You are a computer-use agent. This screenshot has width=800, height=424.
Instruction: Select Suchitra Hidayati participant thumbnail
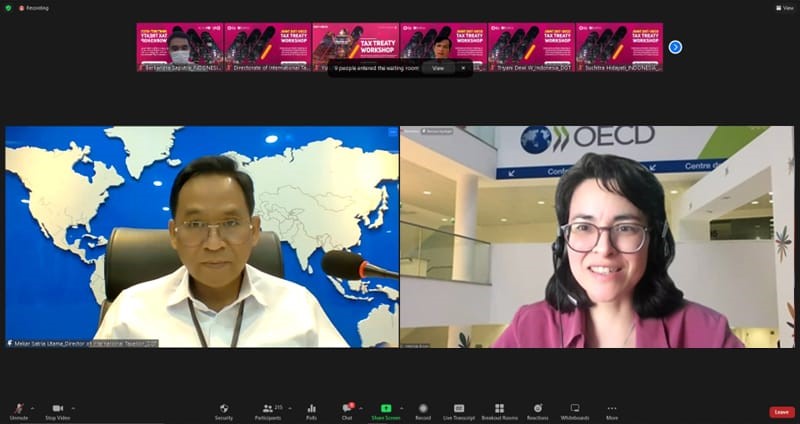point(619,47)
